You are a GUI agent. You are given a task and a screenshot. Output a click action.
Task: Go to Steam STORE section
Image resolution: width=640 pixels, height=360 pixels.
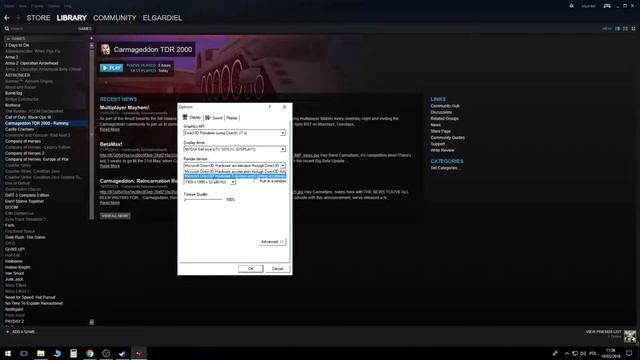[38, 18]
